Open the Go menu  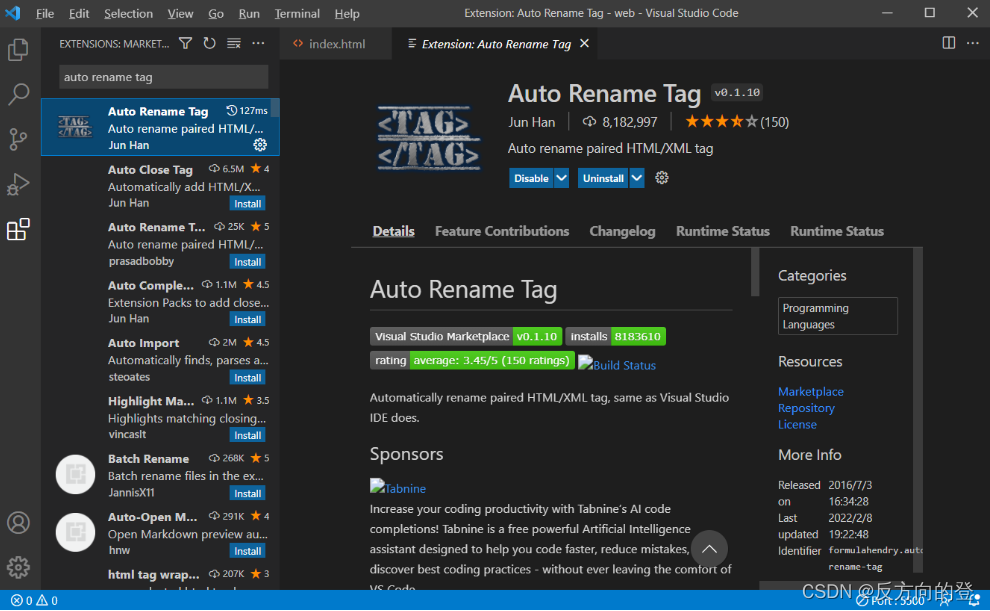coord(216,13)
